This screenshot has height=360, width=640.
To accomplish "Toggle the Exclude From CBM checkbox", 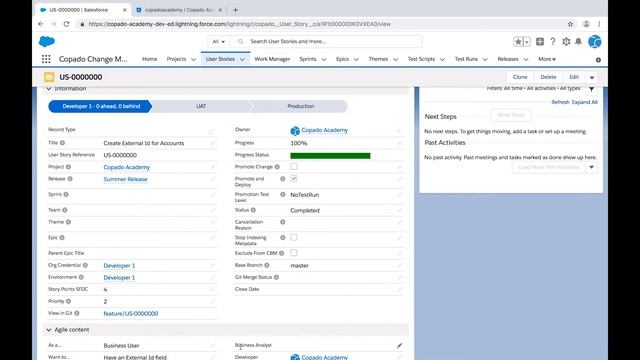I will click(293, 253).
